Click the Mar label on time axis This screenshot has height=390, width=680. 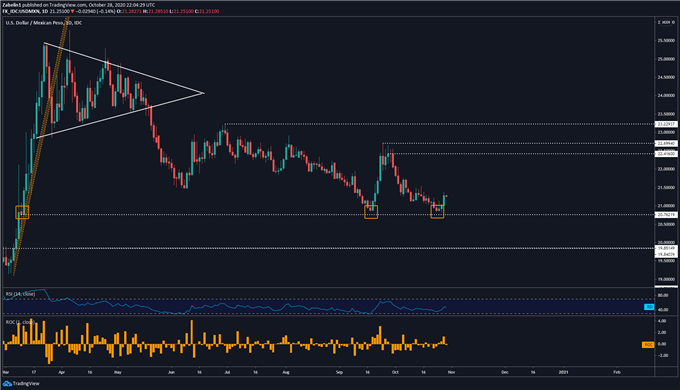click(x=6, y=372)
